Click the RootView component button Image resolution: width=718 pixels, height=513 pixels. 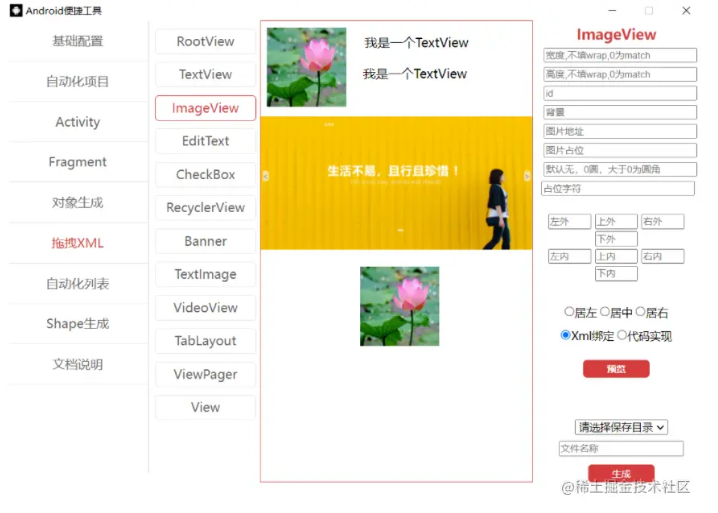click(206, 42)
